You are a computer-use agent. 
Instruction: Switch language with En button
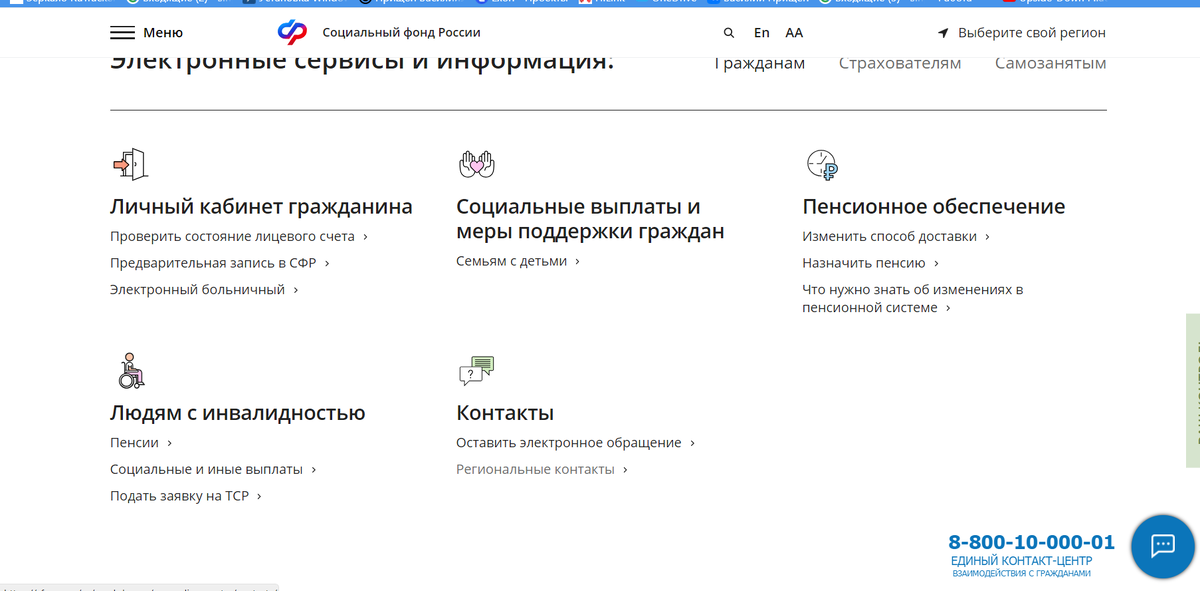coord(762,33)
